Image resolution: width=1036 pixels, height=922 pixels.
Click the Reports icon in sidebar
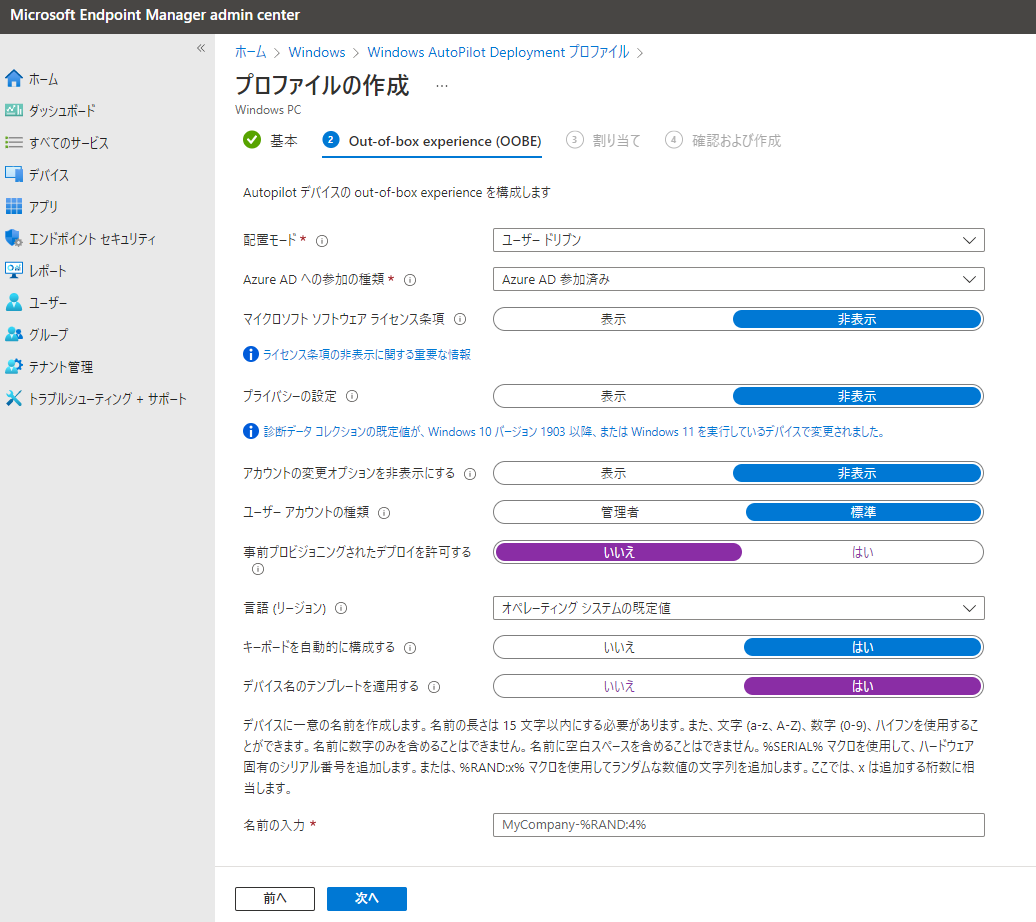click(x=14, y=270)
